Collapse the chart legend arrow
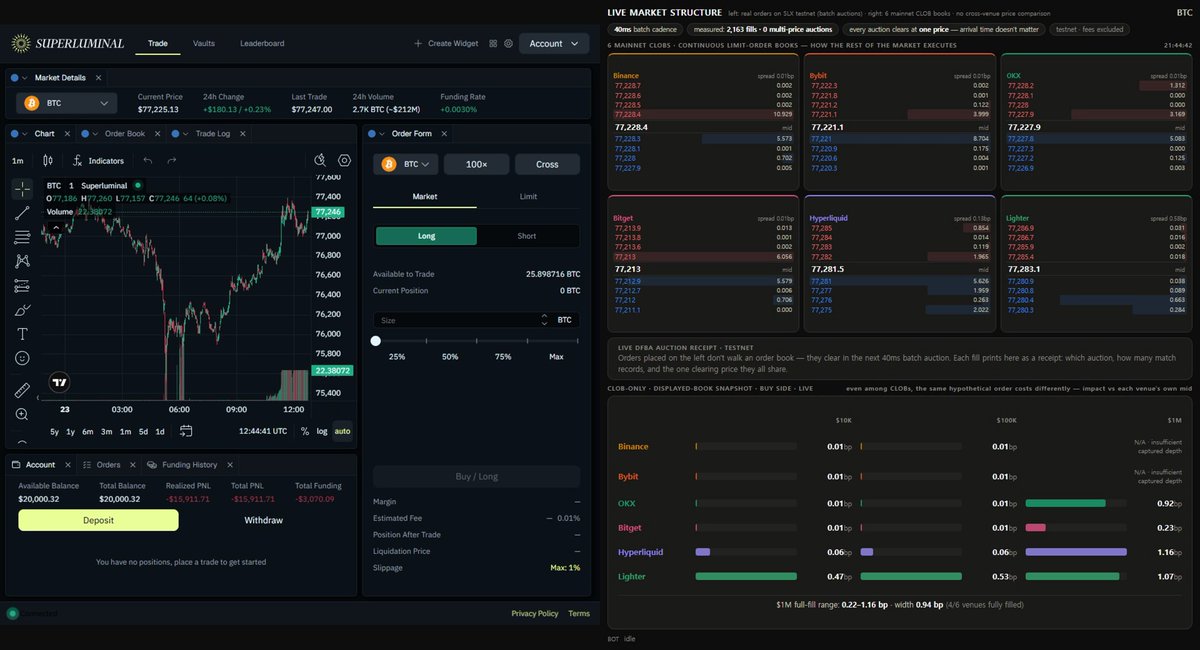The width and height of the screenshot is (1200, 650). [57, 228]
